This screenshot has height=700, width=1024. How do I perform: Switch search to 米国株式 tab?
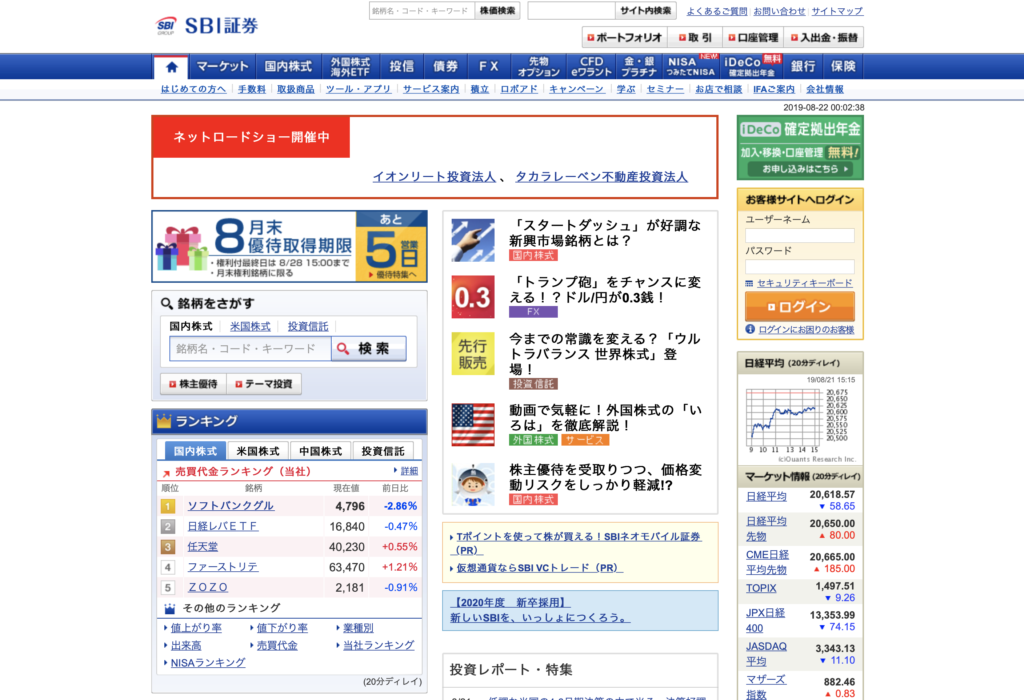click(x=250, y=326)
